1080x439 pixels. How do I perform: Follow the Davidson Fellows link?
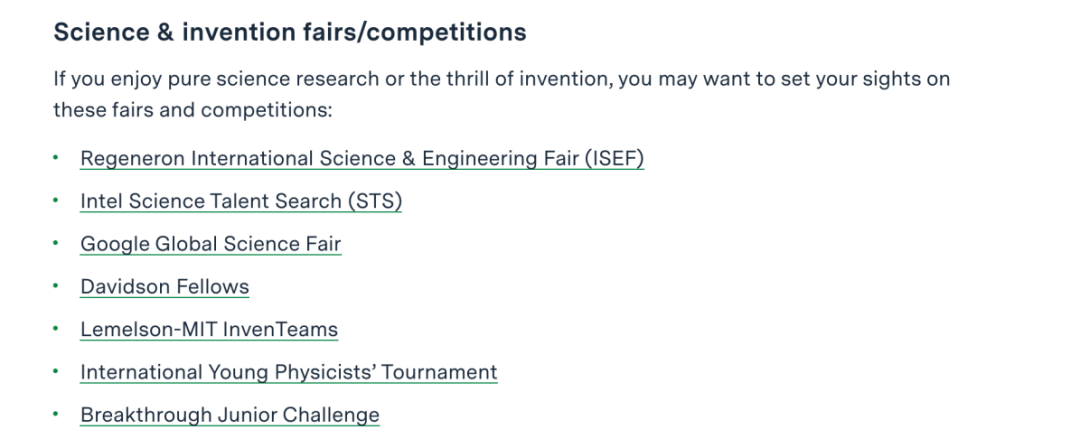tap(164, 287)
